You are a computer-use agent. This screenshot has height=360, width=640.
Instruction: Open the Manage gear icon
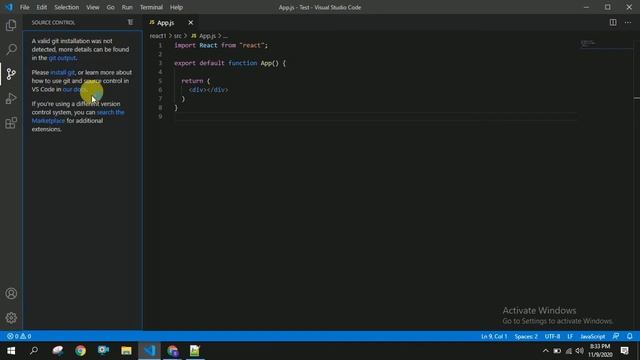[x=11, y=318]
